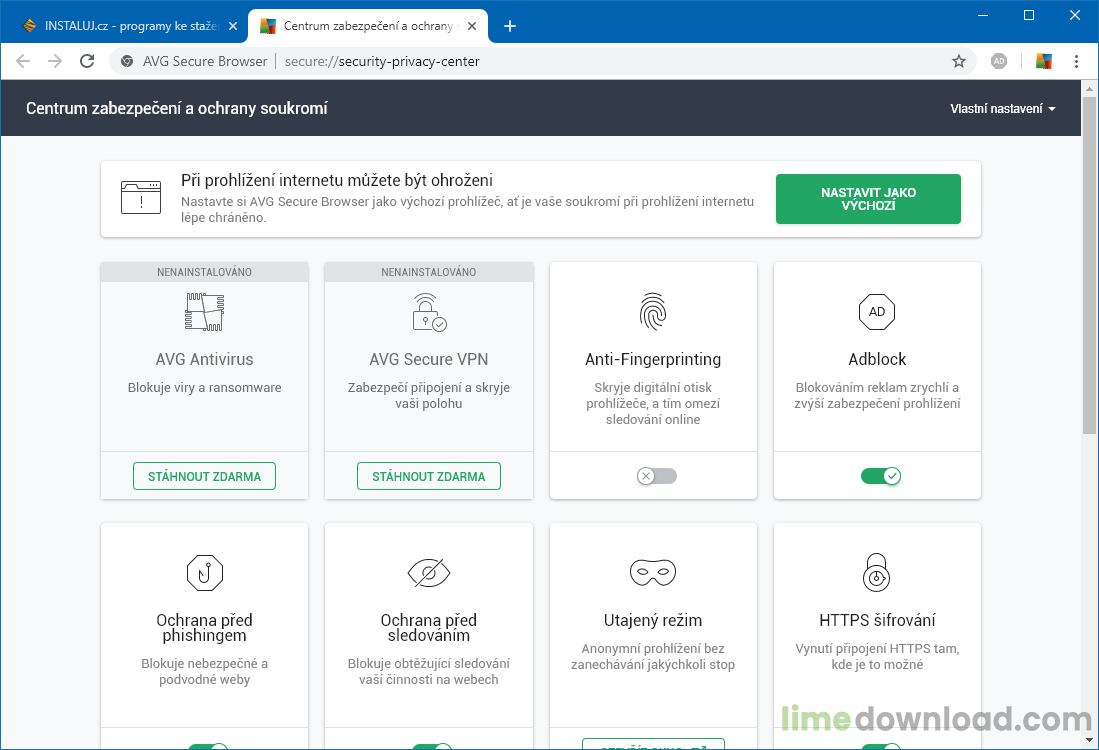Viewport: 1099px width, 750px height.
Task: Disable the Adblock toggle
Action: point(881,476)
